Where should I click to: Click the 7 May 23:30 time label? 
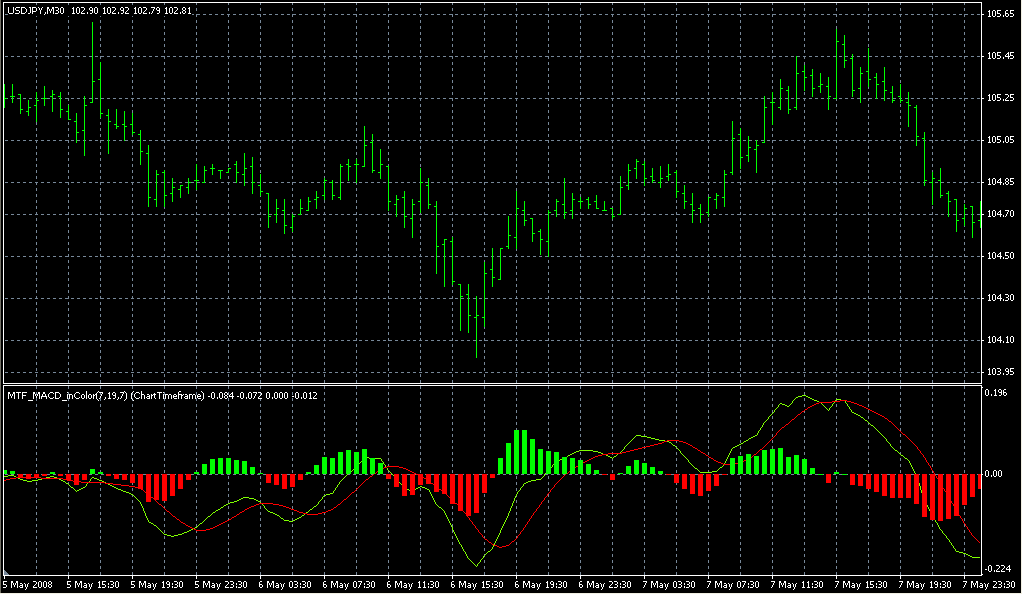click(x=990, y=584)
